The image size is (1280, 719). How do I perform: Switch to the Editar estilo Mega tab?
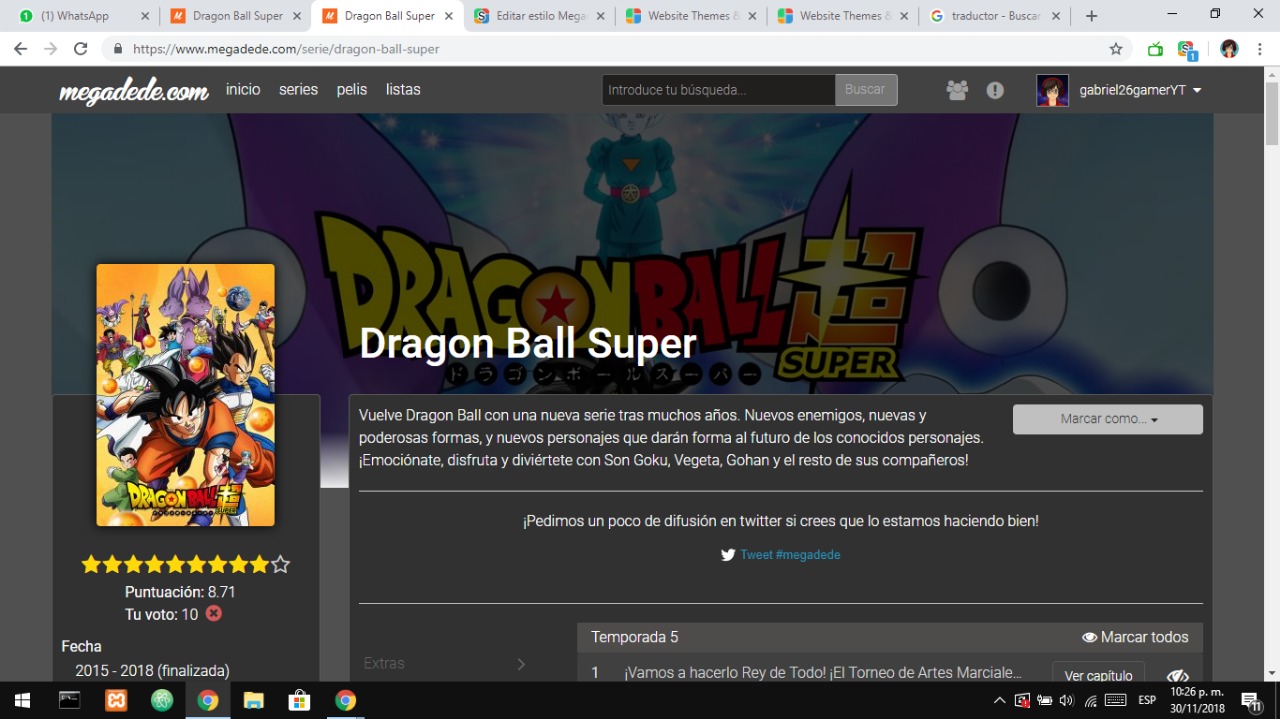[540, 16]
